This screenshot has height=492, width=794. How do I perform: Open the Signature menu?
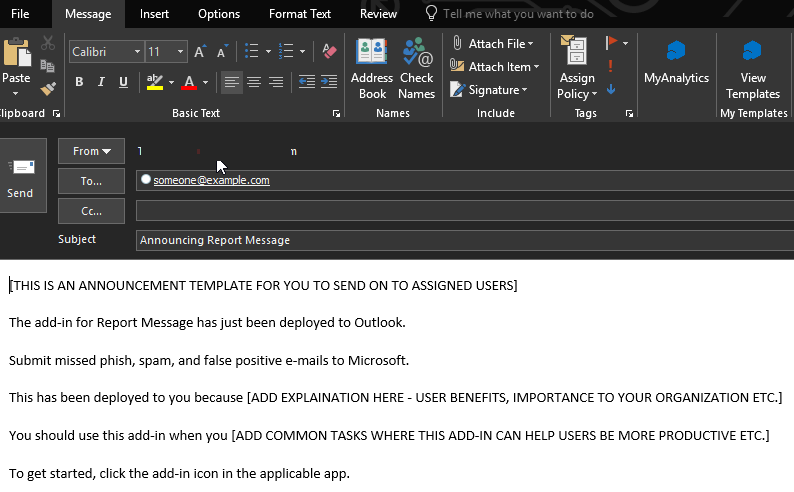[489, 90]
